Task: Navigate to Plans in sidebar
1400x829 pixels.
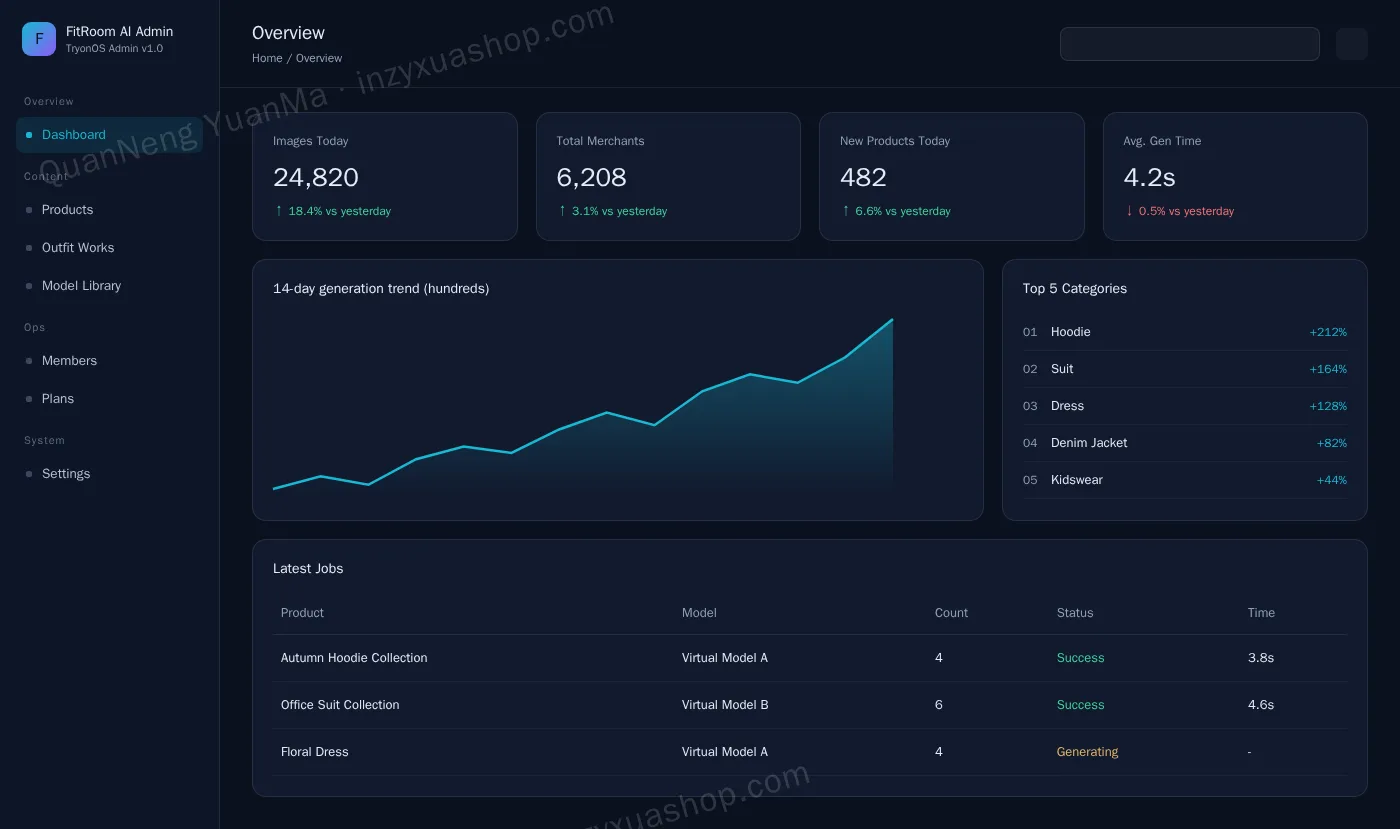Action: click(109, 399)
